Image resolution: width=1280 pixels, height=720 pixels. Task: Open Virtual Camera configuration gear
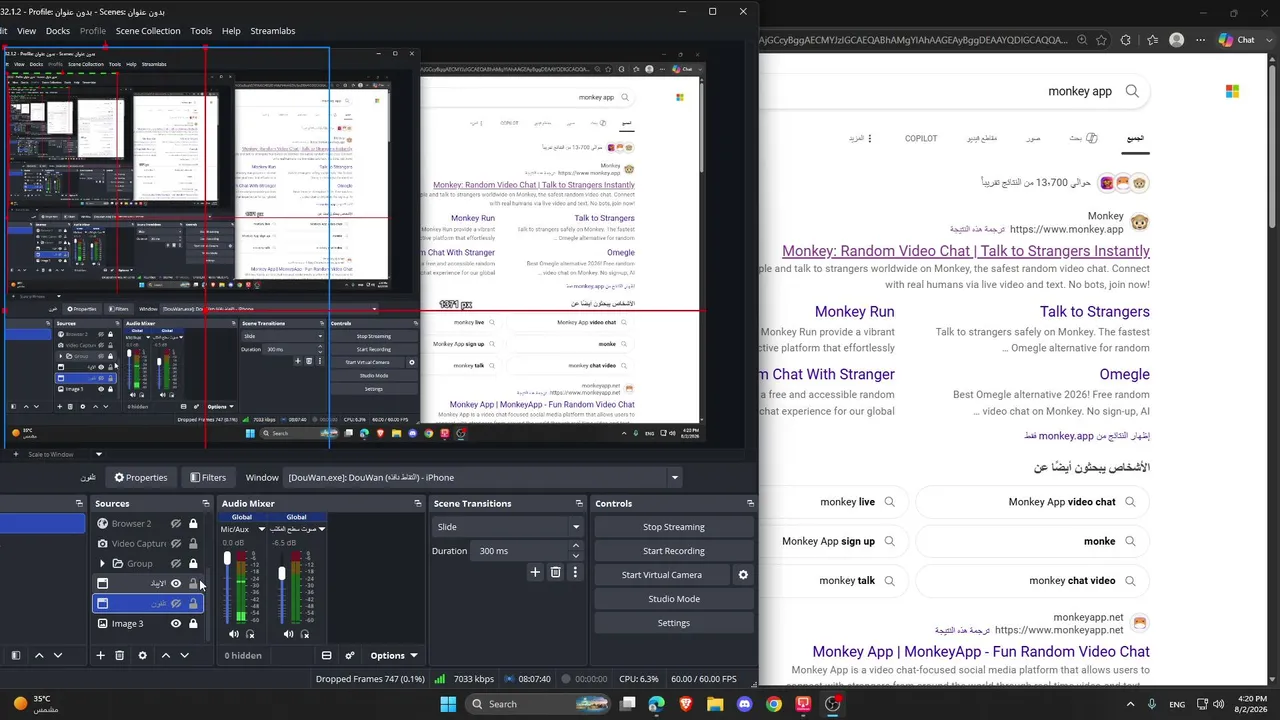(x=743, y=575)
